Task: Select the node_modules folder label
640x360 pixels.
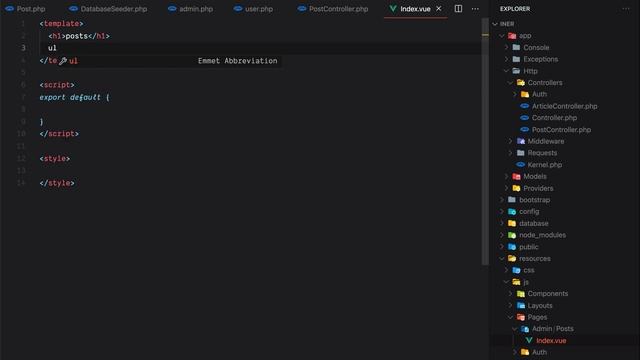Action: click(x=542, y=235)
